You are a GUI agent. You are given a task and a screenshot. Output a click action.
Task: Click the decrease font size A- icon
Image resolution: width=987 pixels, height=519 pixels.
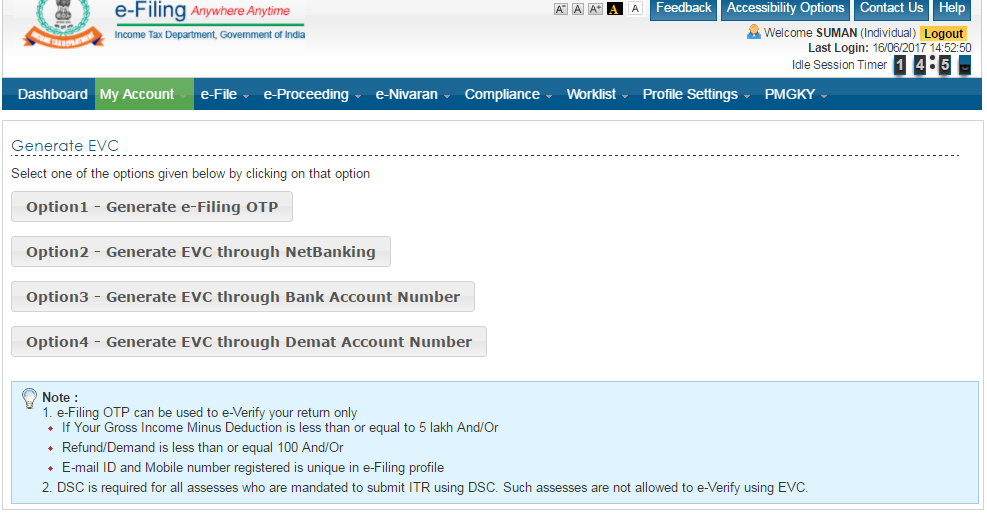561,9
